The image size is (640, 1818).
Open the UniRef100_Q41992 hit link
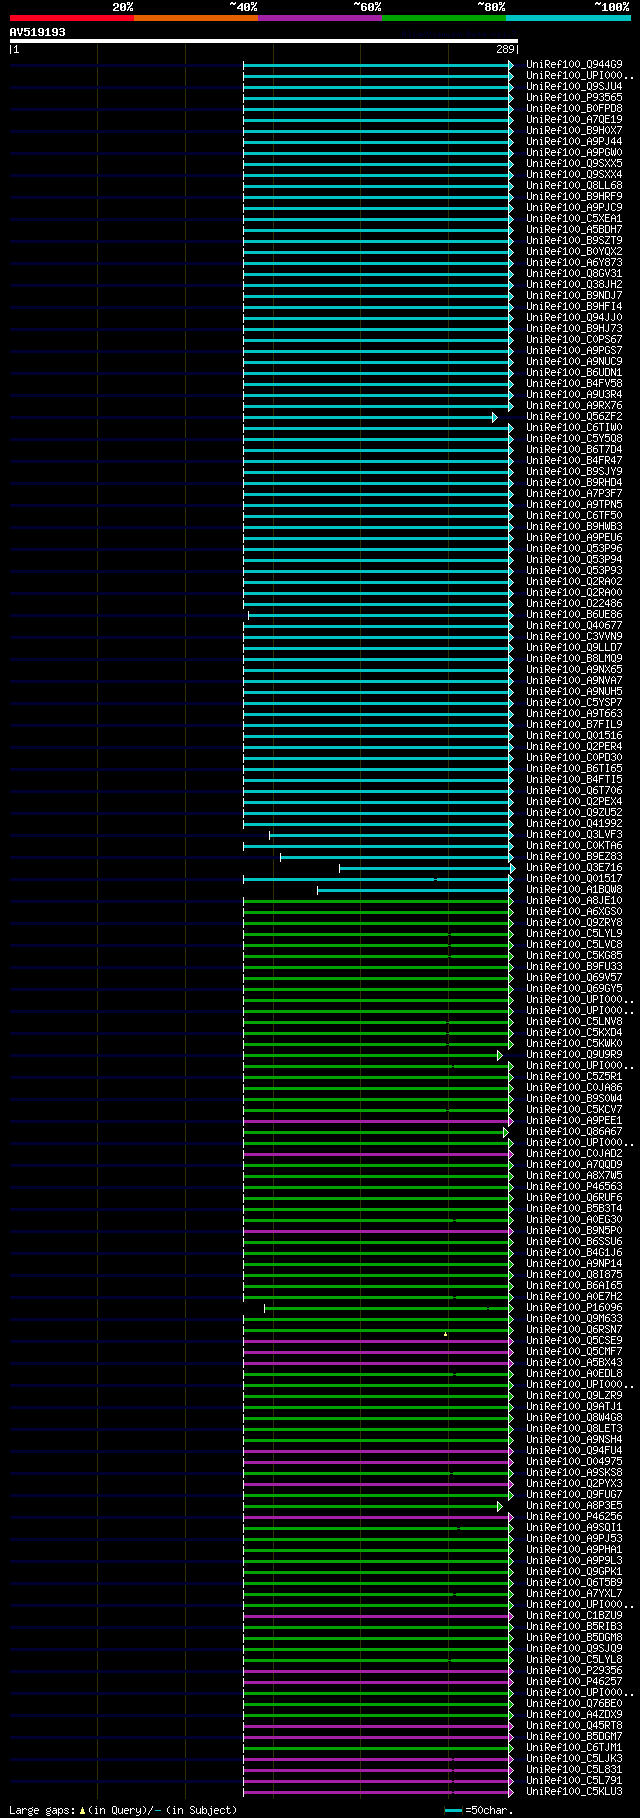pyautogui.click(x=574, y=824)
